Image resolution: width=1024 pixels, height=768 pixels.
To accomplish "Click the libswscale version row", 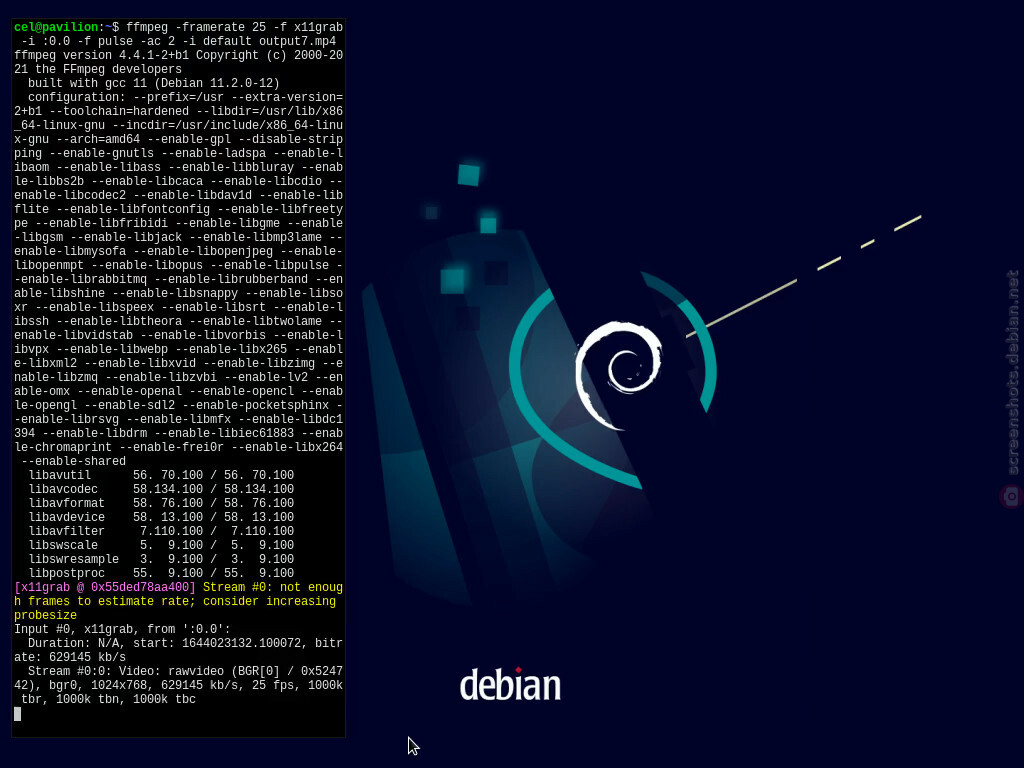I will [x=161, y=545].
